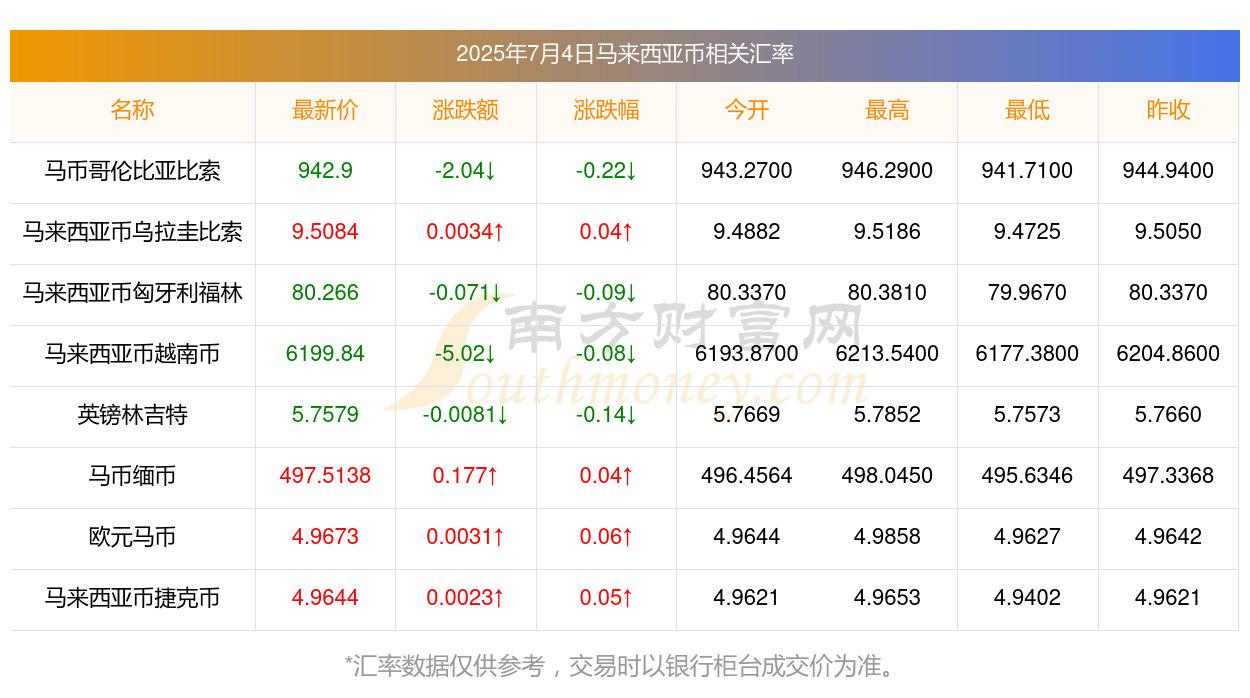Click the title 2025年7月4日马来西亚币相关汇率

tap(625, 54)
